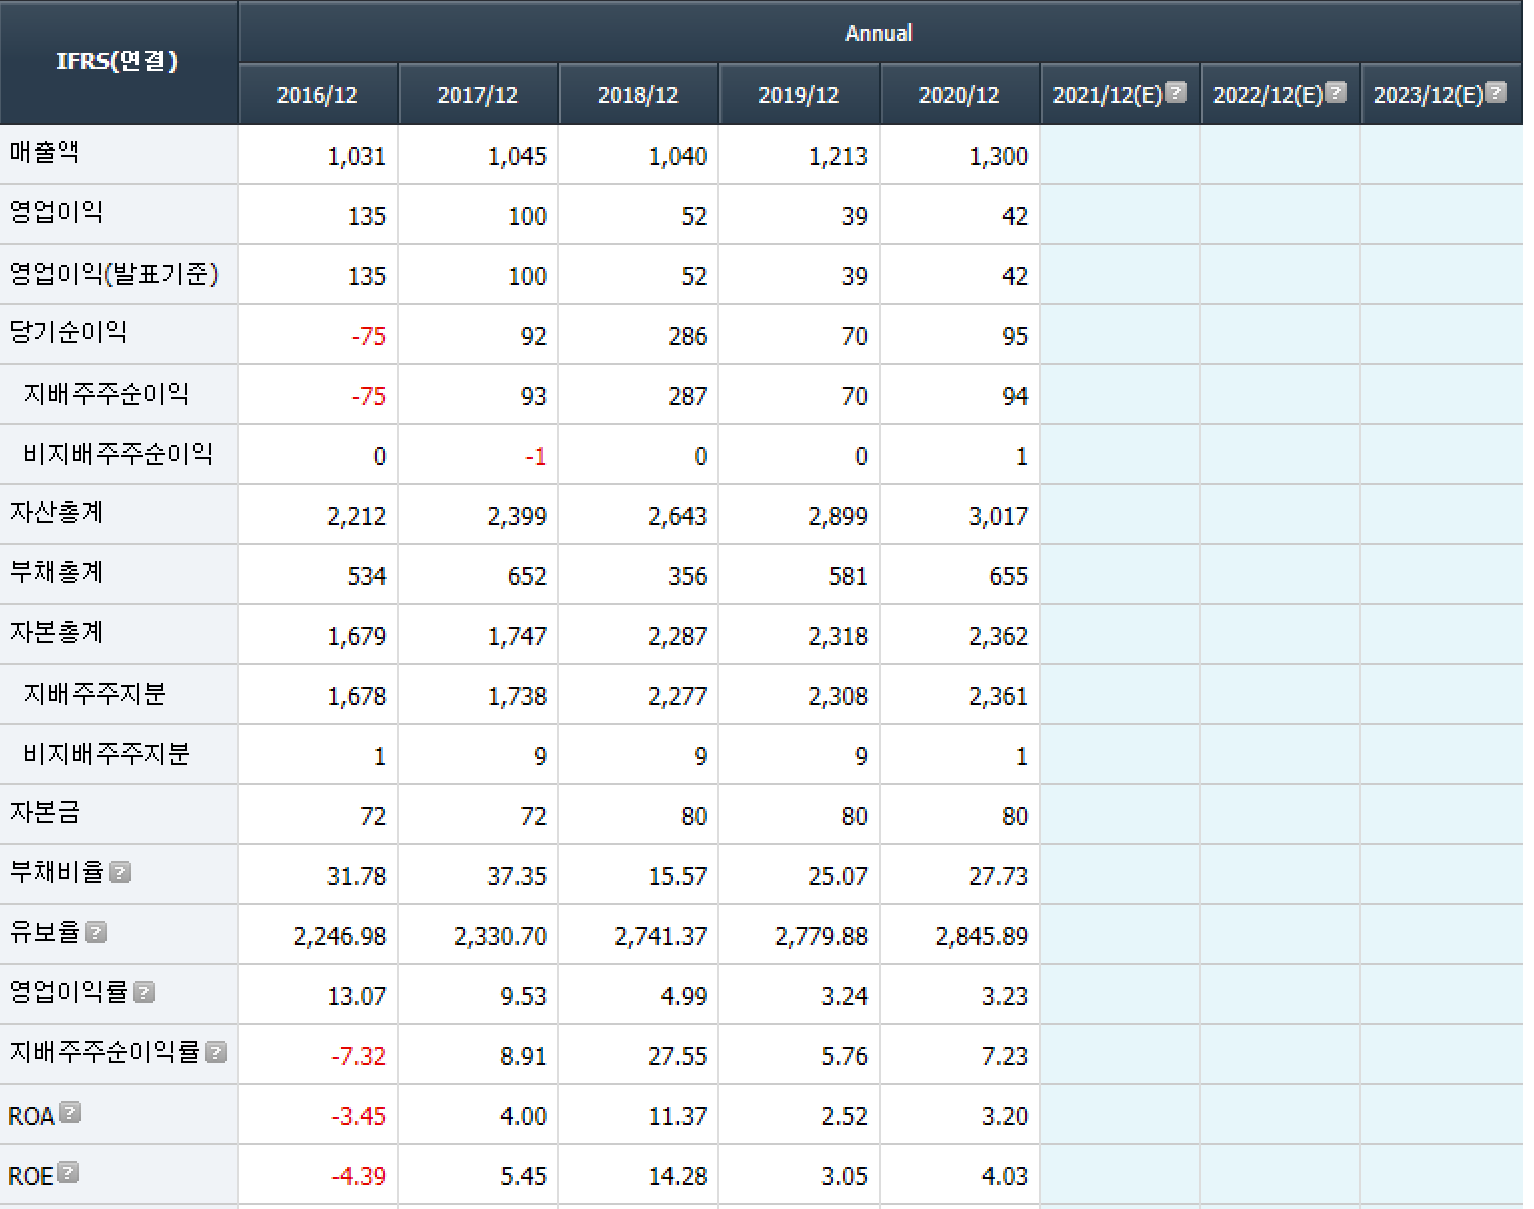This screenshot has width=1534, height=1209.
Task: Click 2020/12 매출액 value 1,300
Action: tap(998, 157)
